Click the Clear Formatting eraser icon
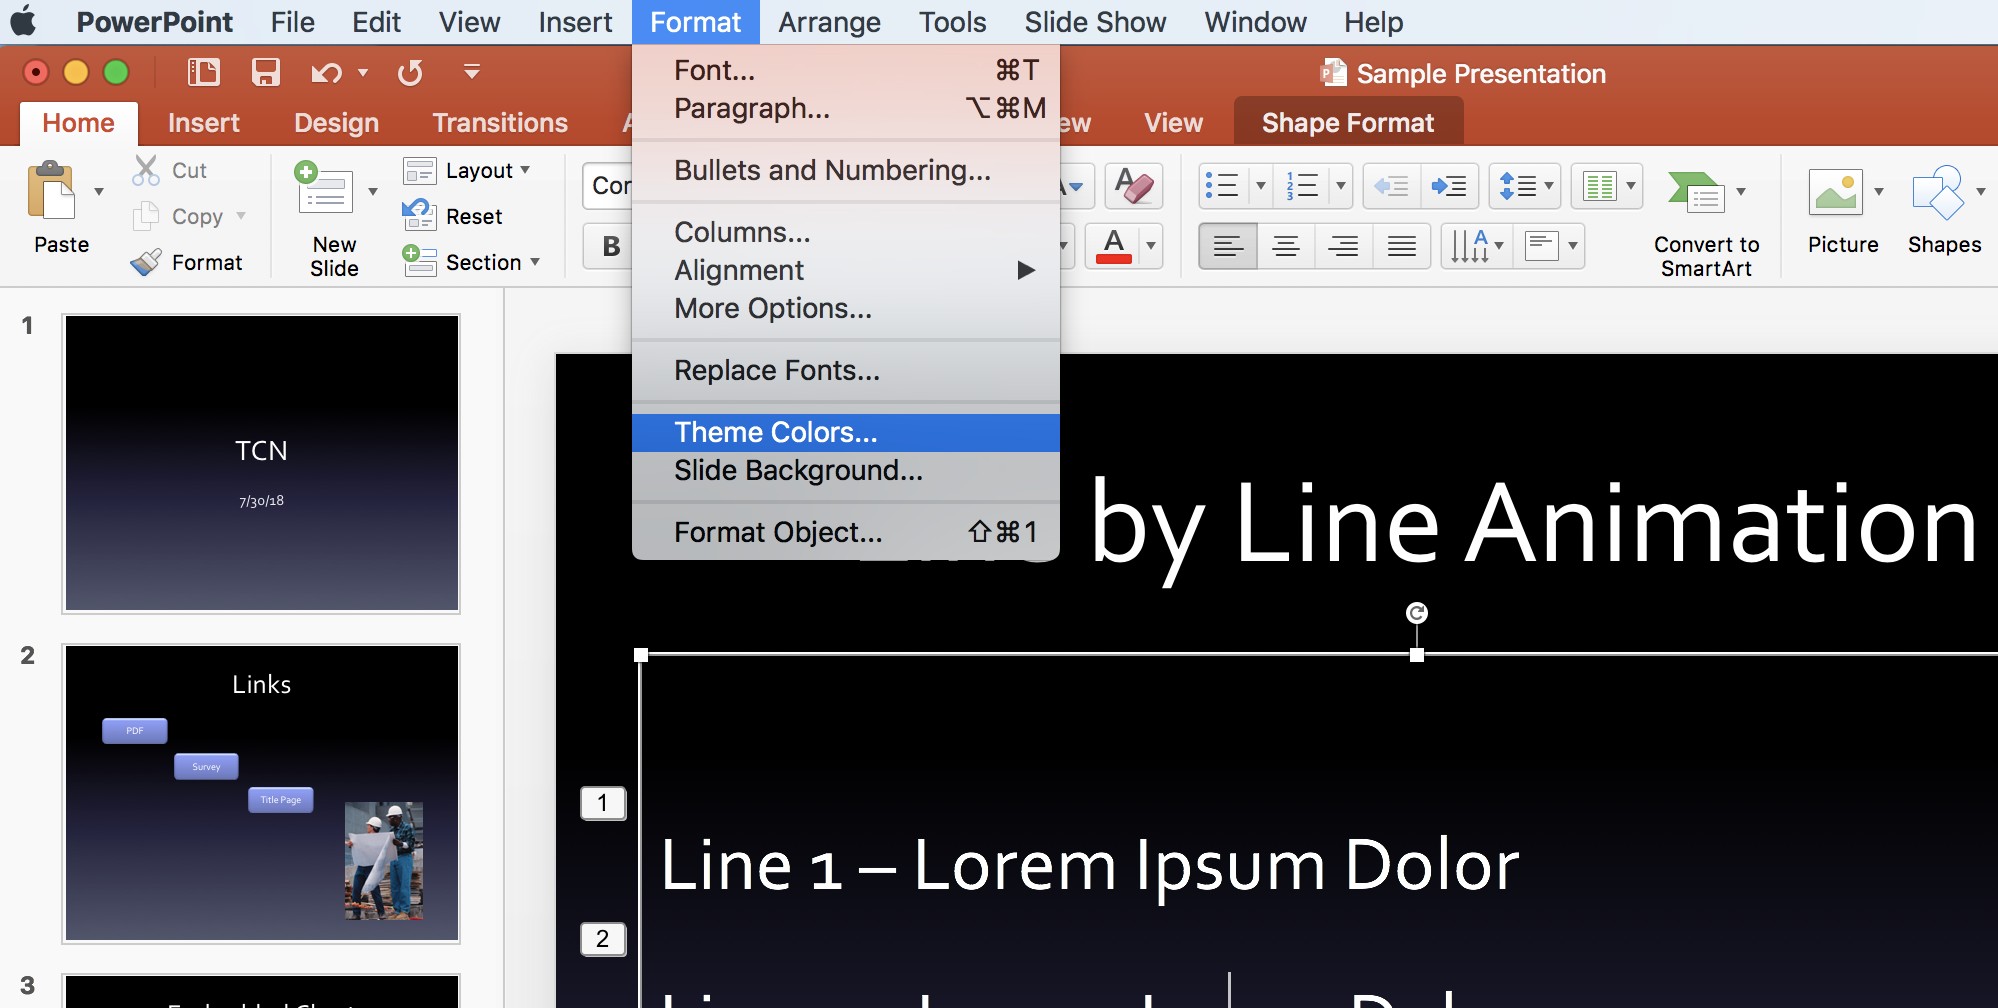Viewport: 1998px width, 1008px height. (1133, 186)
